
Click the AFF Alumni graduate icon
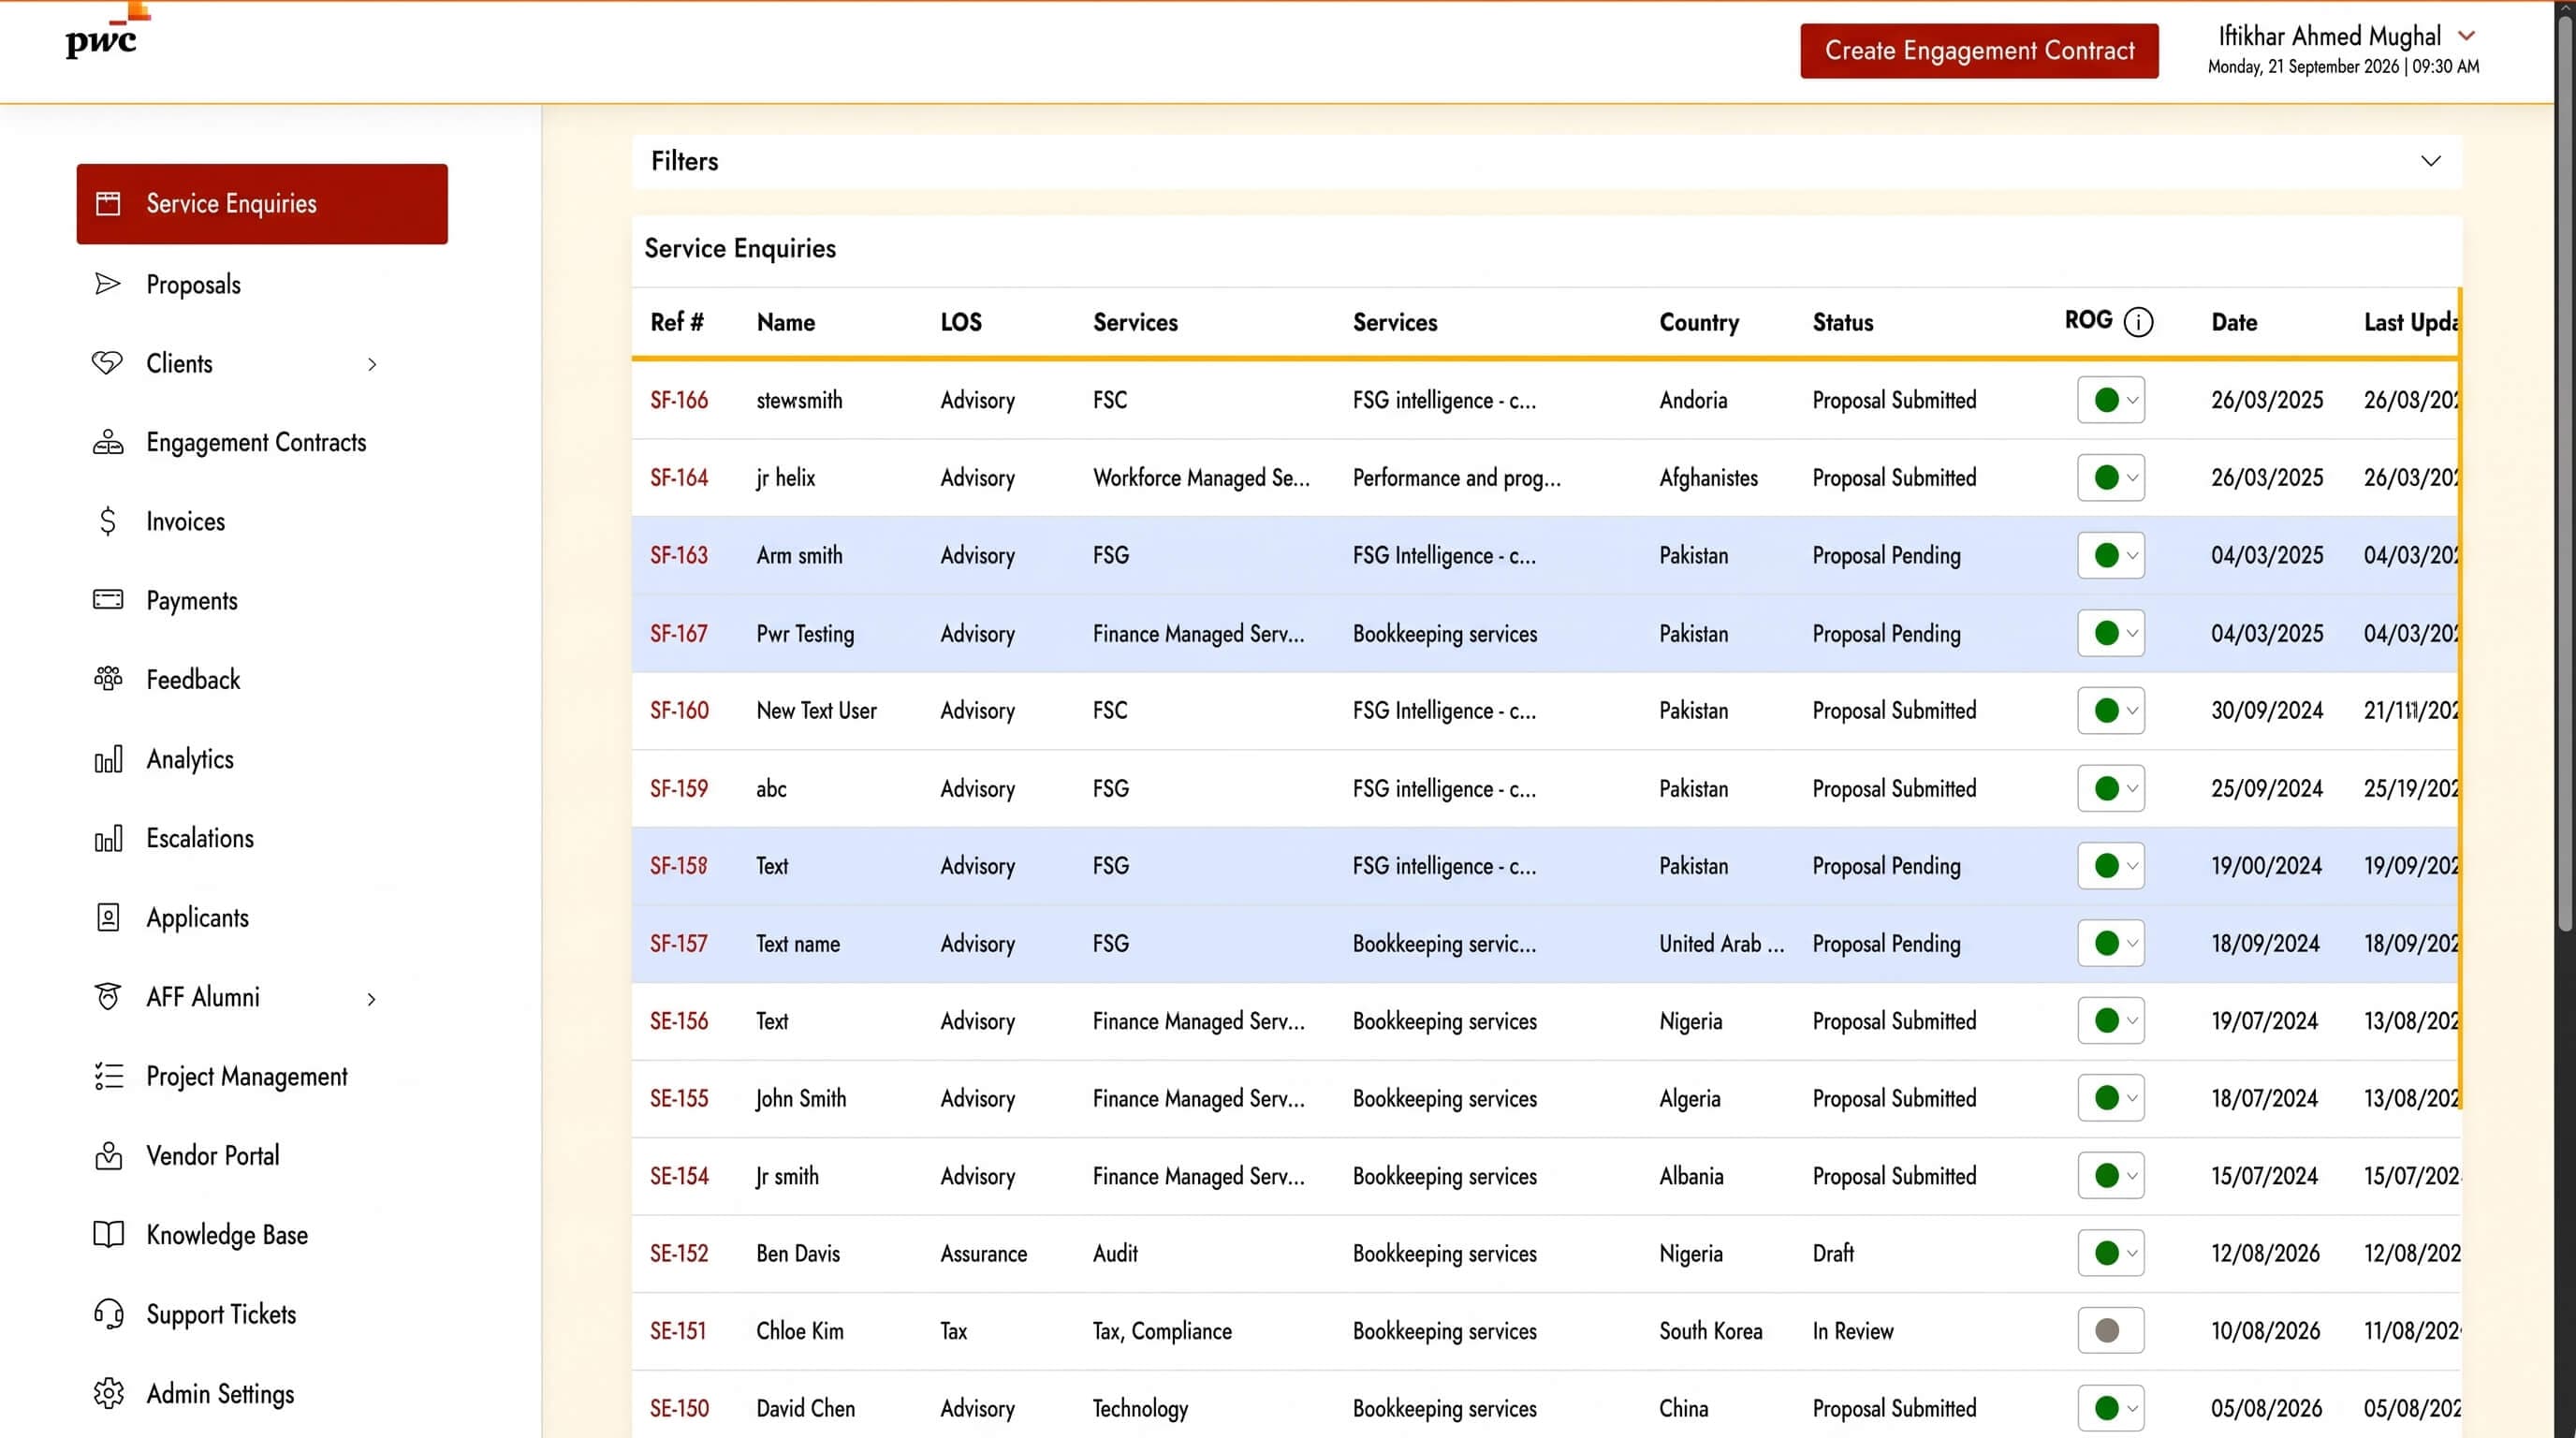(108, 997)
